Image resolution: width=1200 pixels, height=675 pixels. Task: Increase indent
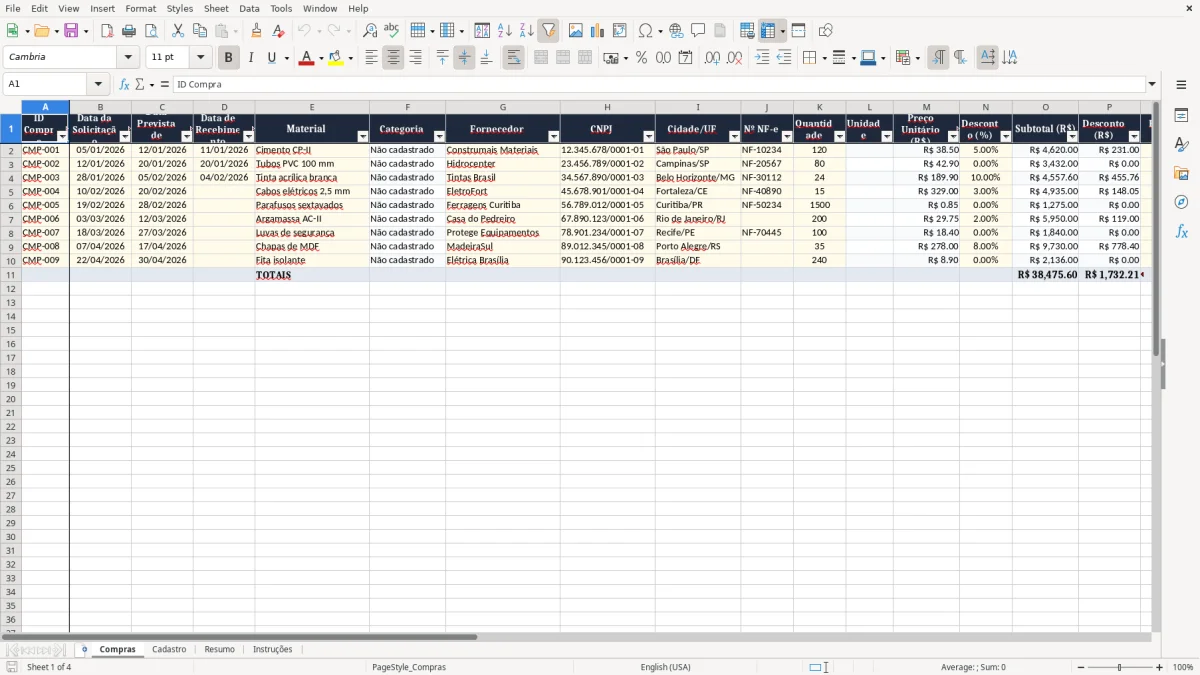(x=762, y=58)
